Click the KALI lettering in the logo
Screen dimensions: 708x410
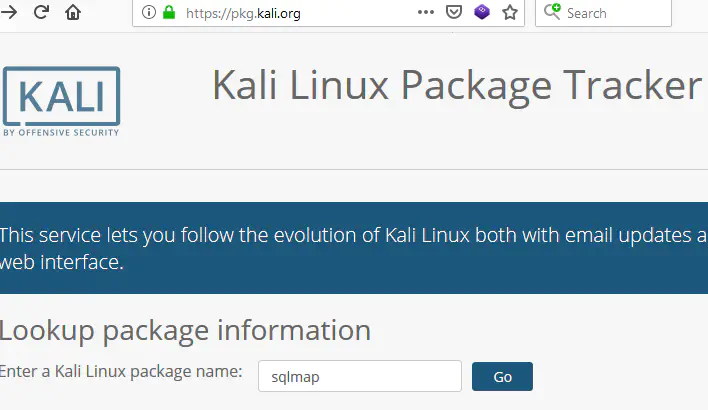point(61,96)
